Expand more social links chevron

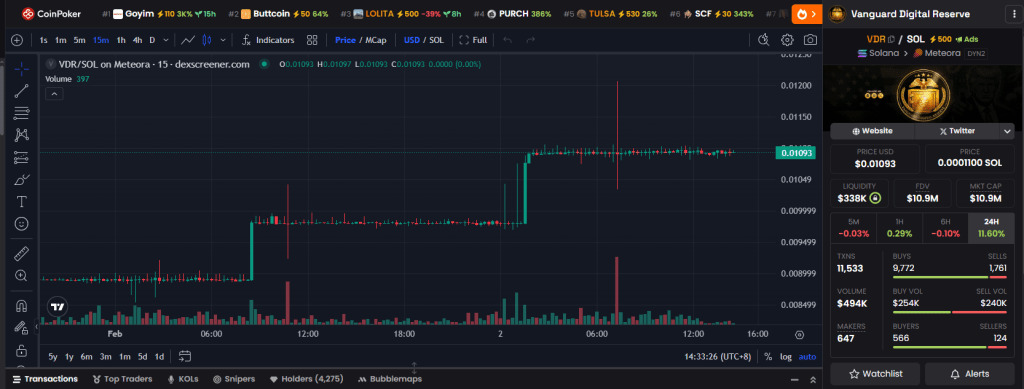[1007, 131]
